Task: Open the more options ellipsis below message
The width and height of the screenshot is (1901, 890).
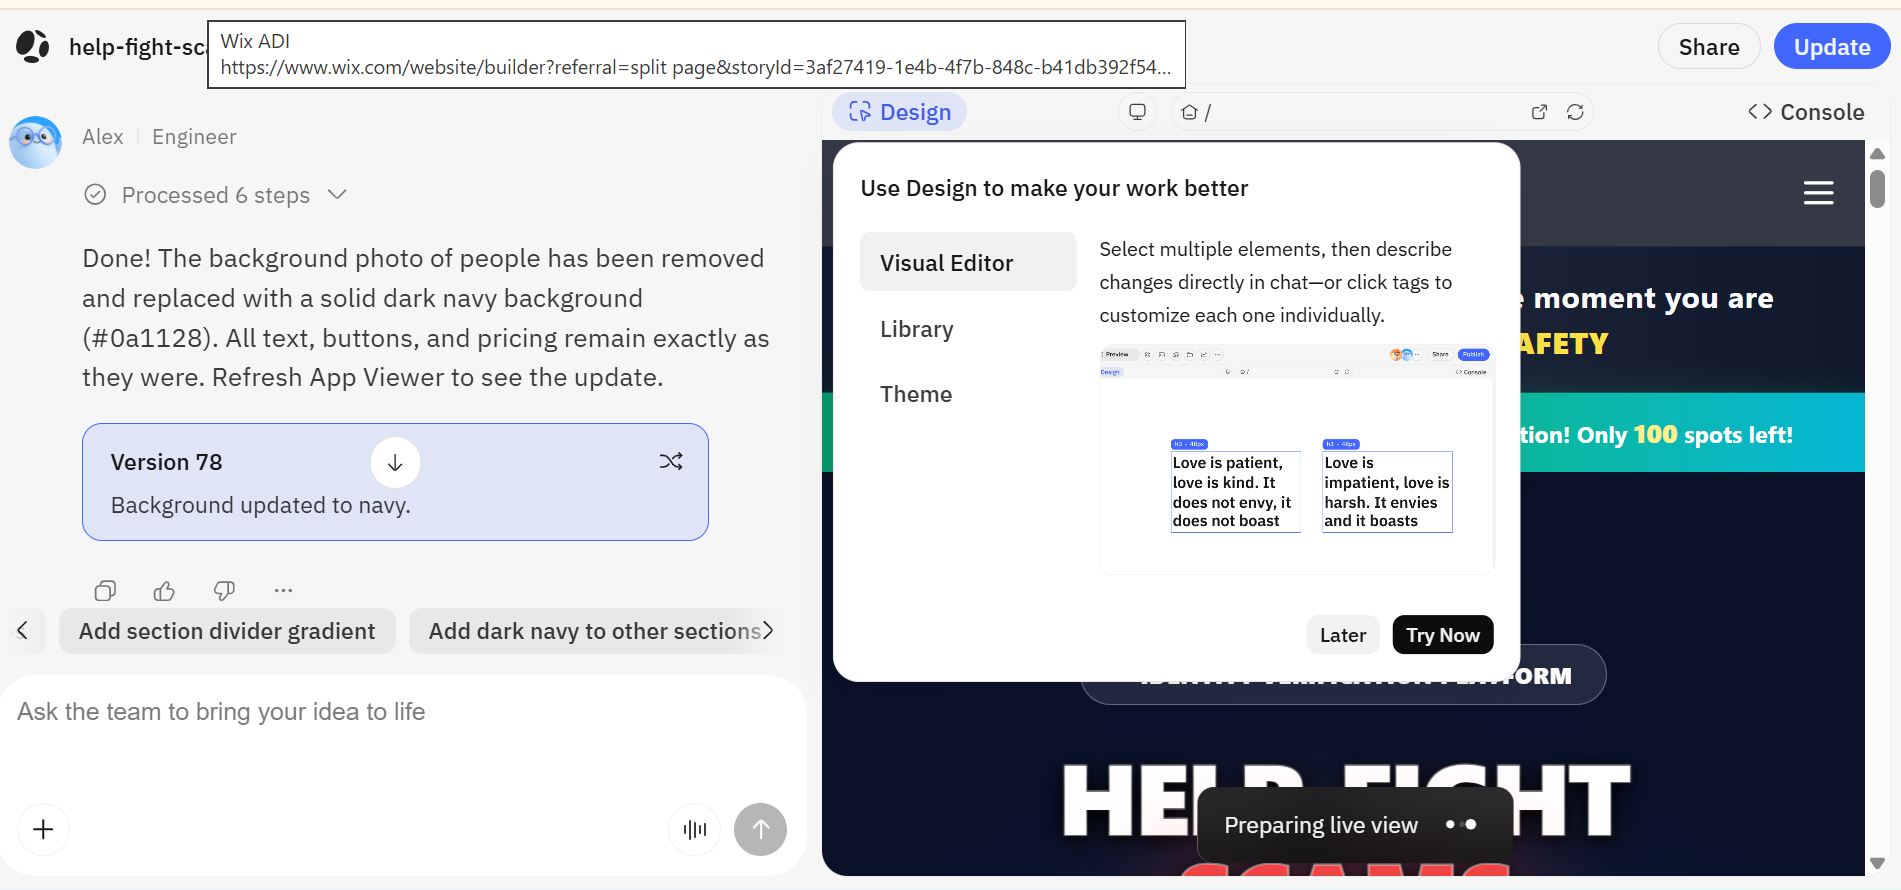Action: [x=284, y=590]
